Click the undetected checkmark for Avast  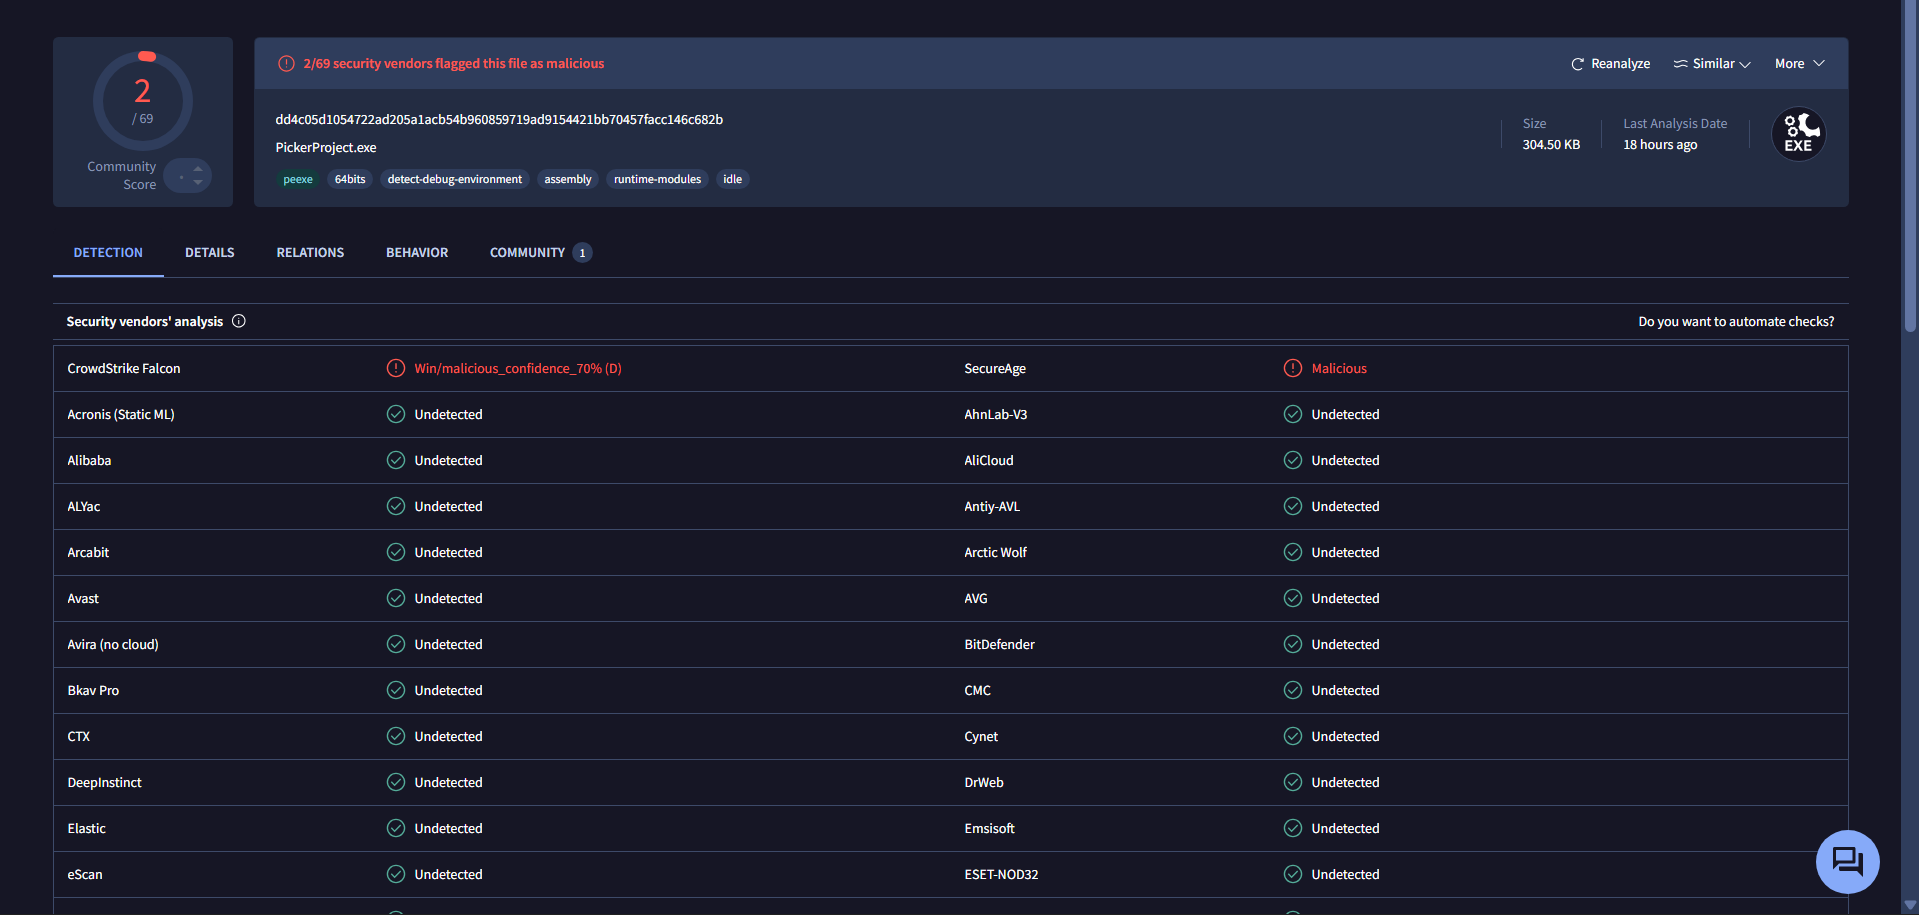(396, 598)
